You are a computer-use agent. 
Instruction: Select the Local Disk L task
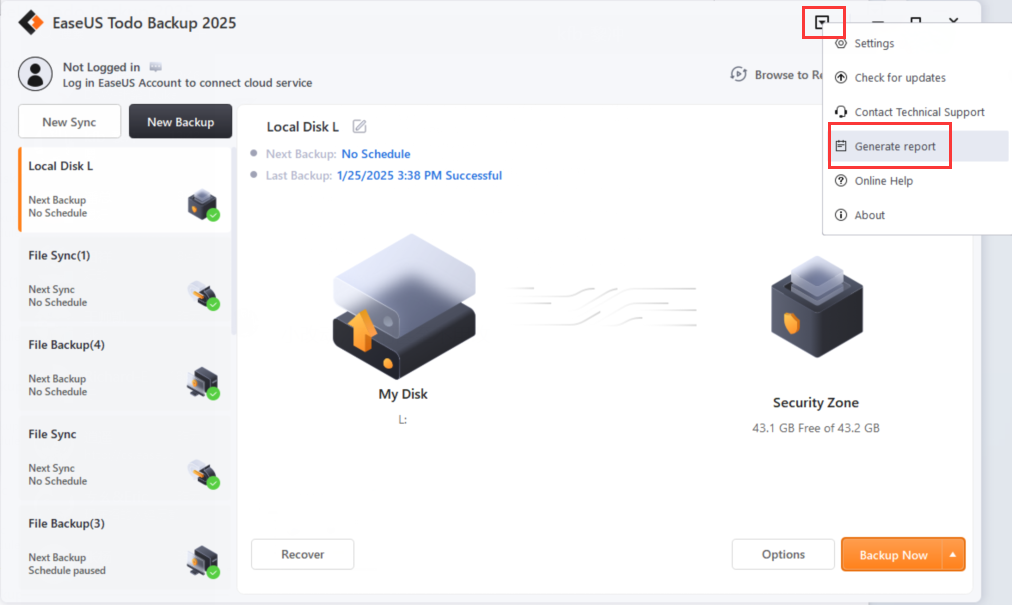point(125,190)
